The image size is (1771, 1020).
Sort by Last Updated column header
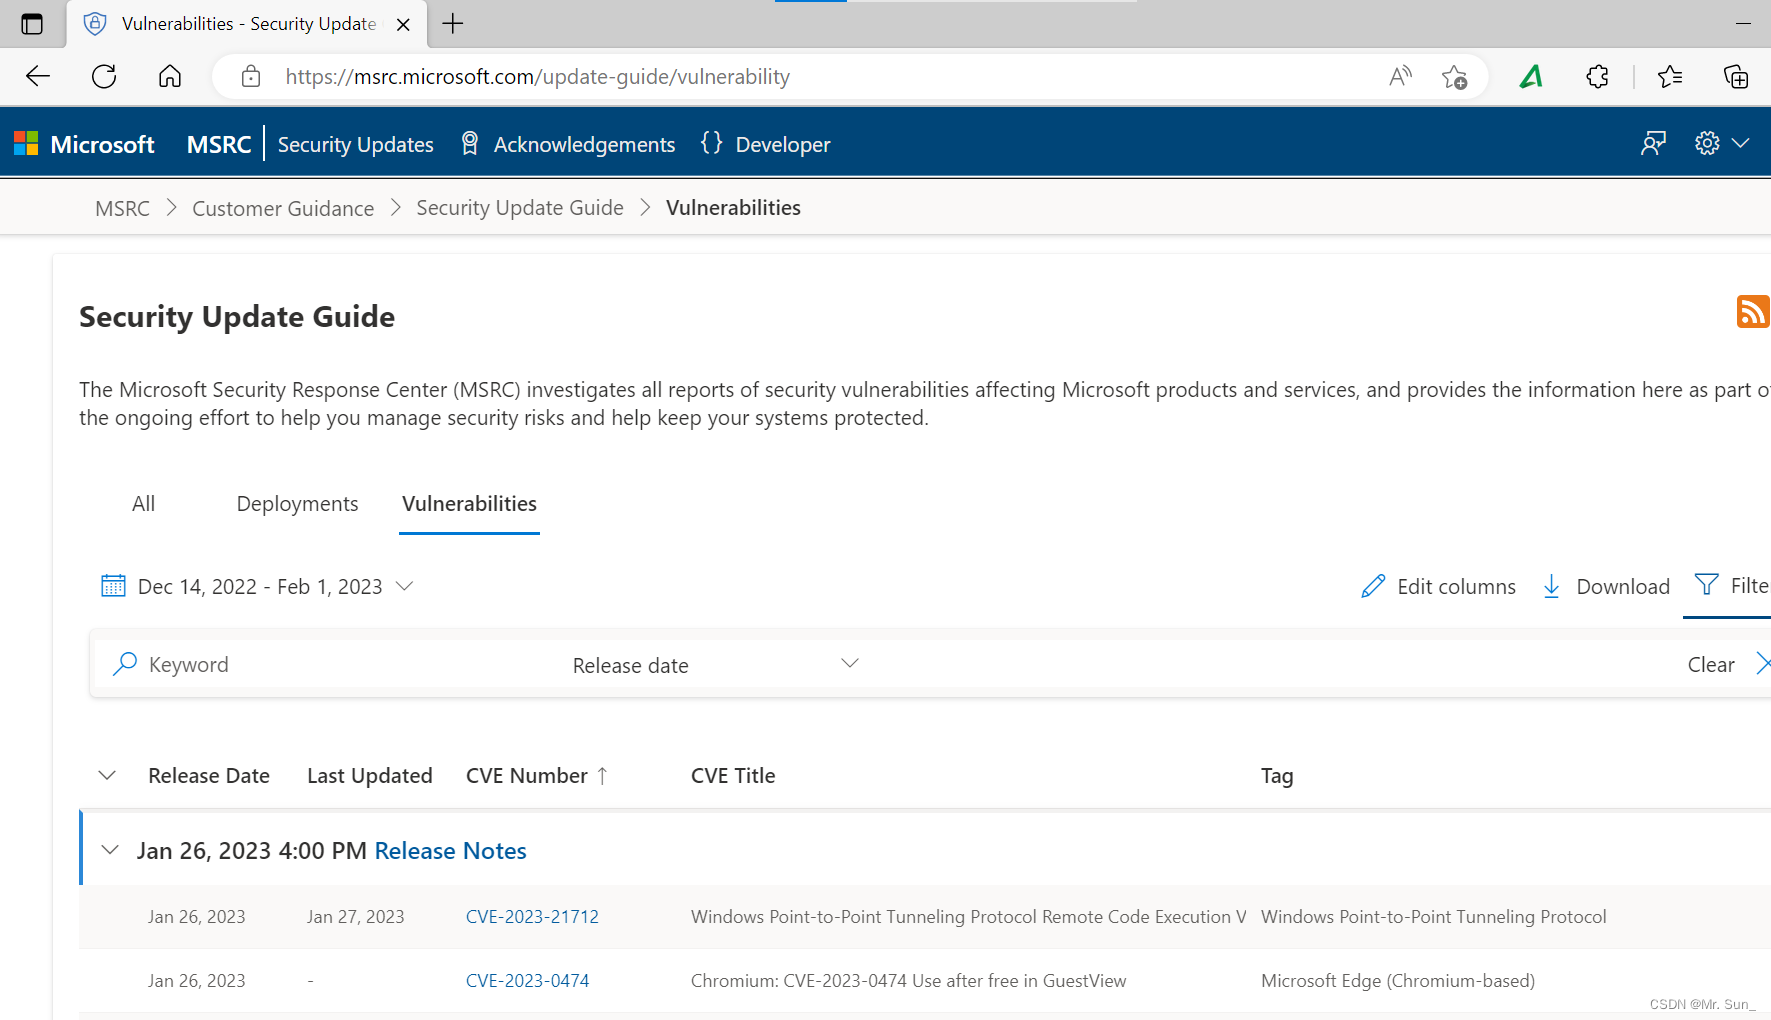370,775
